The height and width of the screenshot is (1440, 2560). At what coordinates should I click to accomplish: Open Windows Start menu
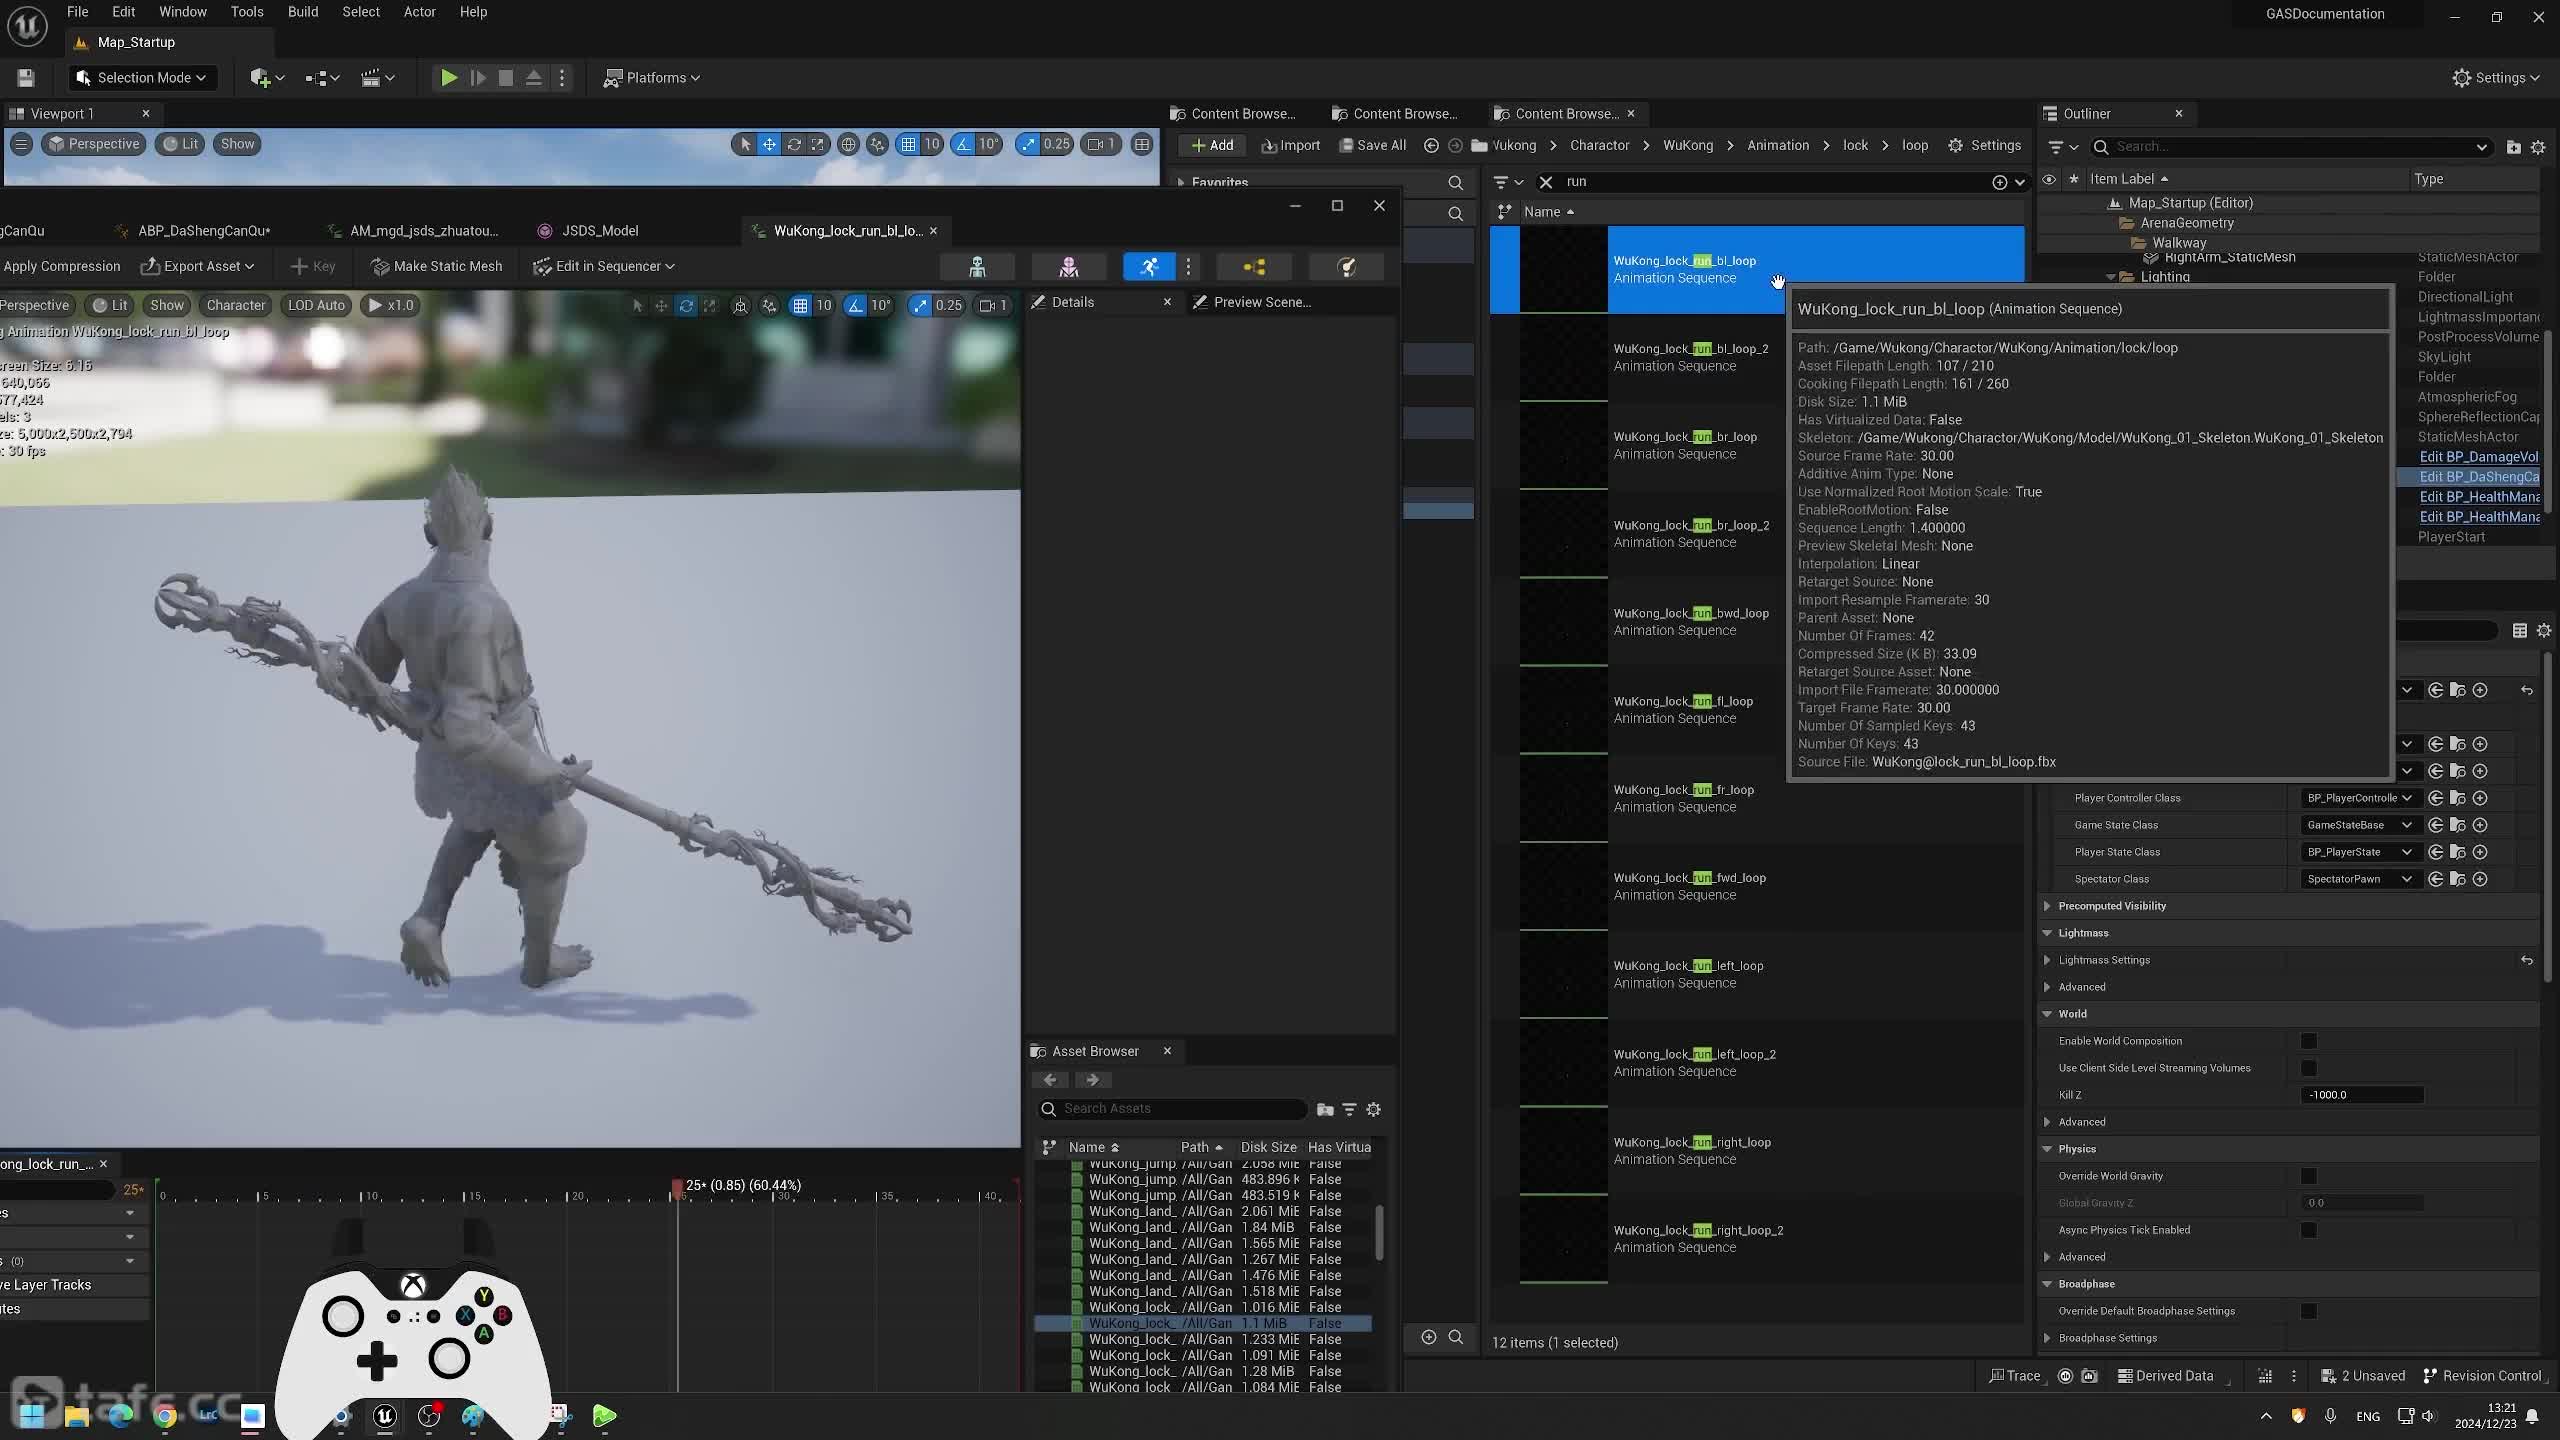click(x=32, y=1416)
